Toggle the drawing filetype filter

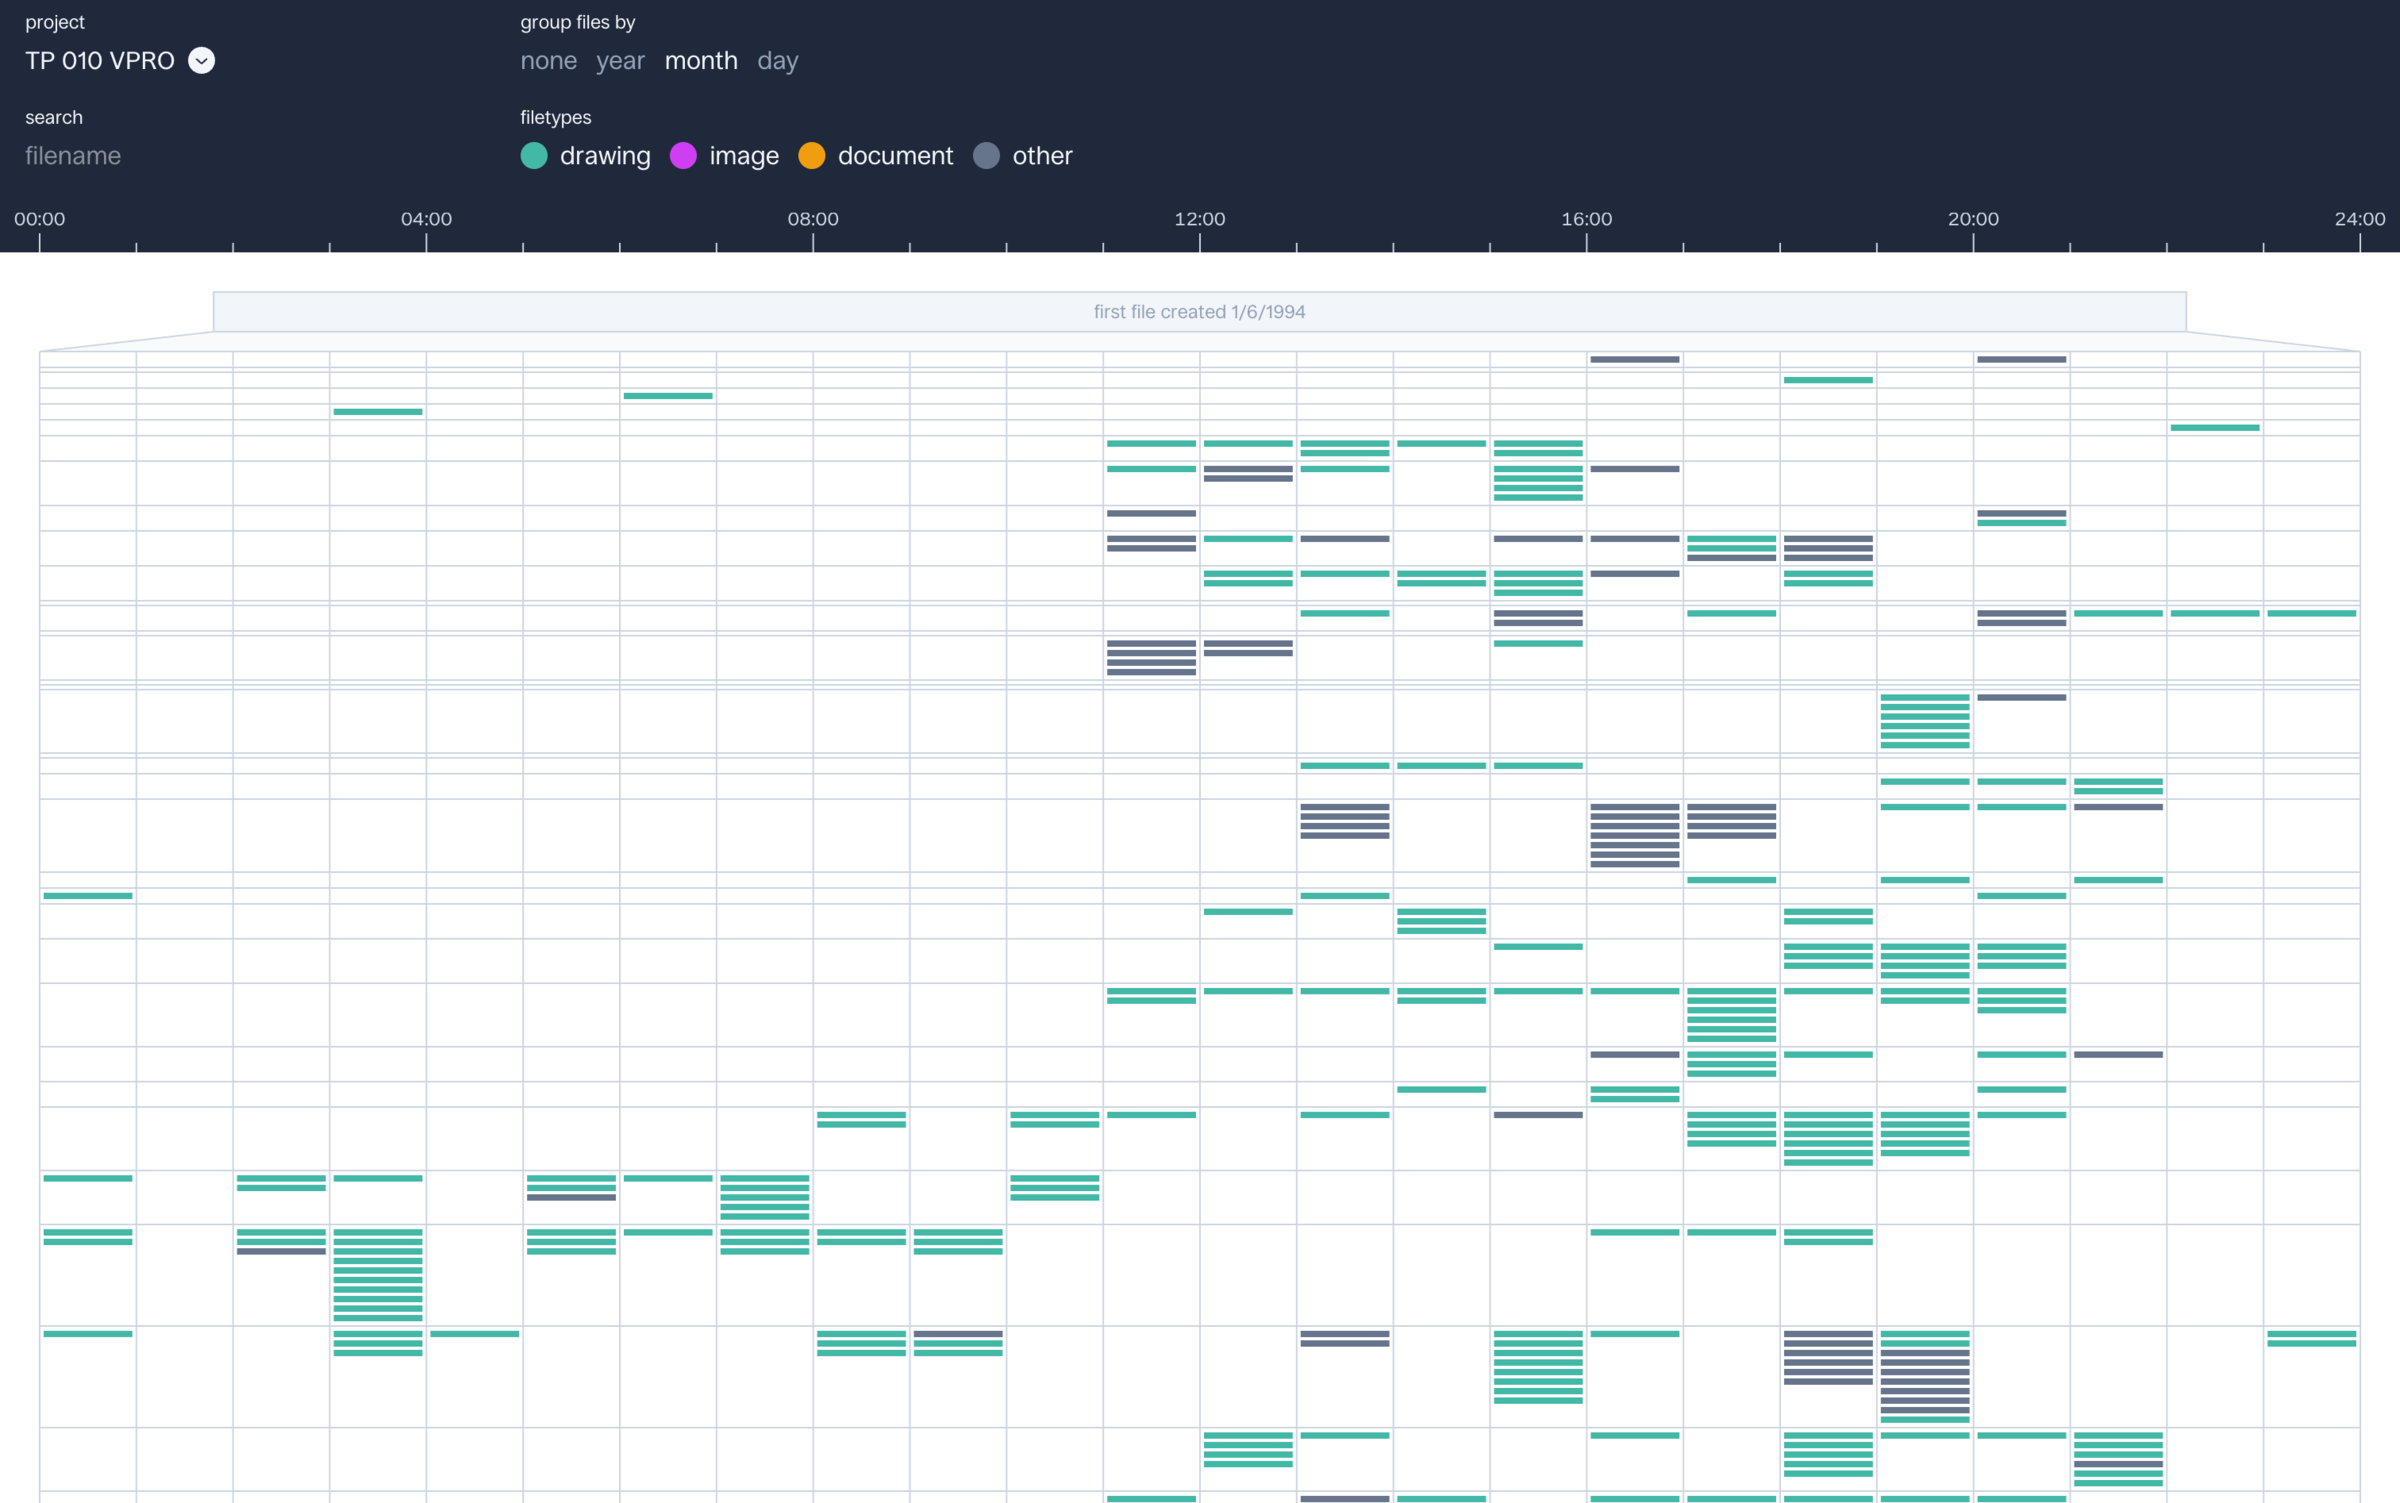tap(604, 156)
